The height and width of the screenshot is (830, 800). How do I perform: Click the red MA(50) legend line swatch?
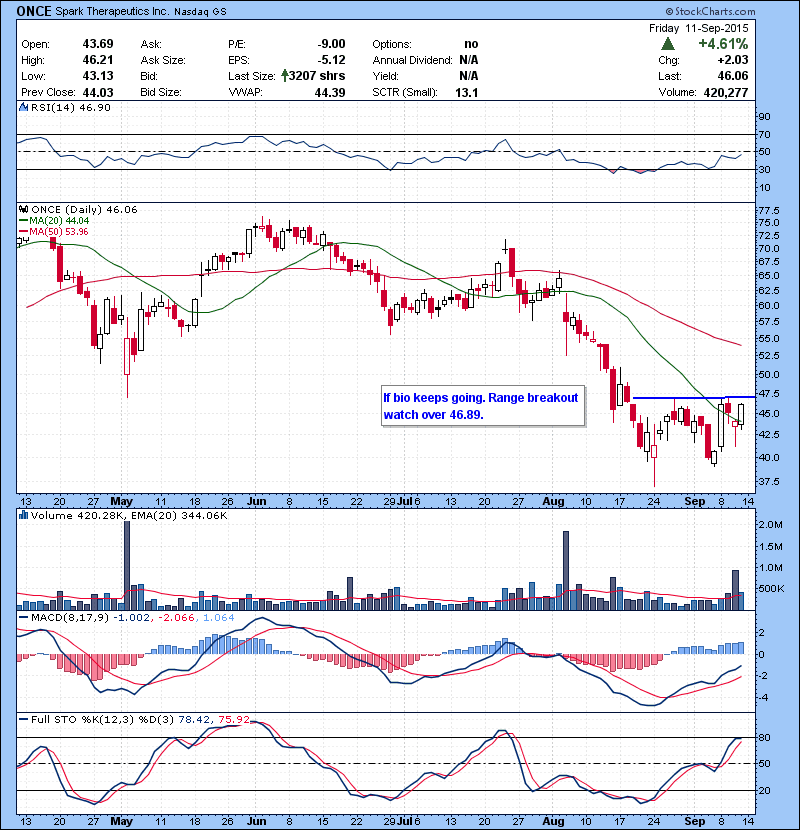pos(23,232)
